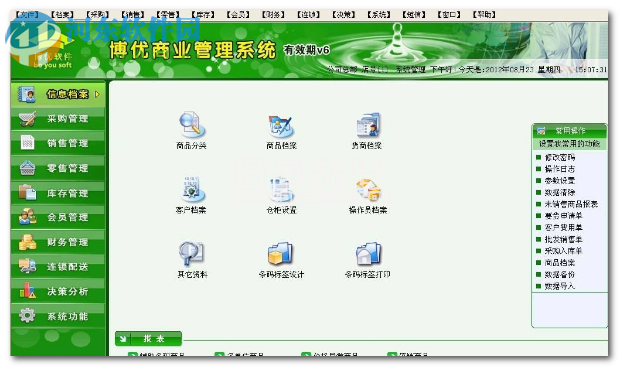Open 商品档案 in the common operations list
The width and height of the screenshot is (619, 367).
point(560,262)
